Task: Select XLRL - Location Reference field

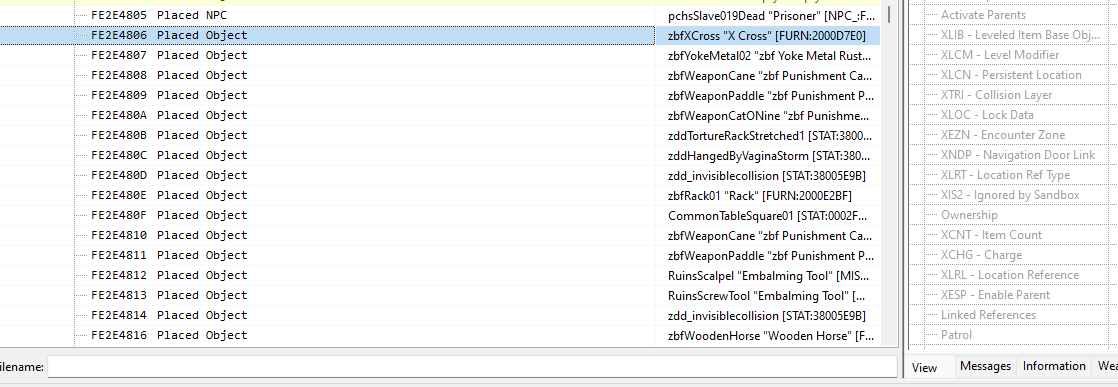Action: (1010, 274)
